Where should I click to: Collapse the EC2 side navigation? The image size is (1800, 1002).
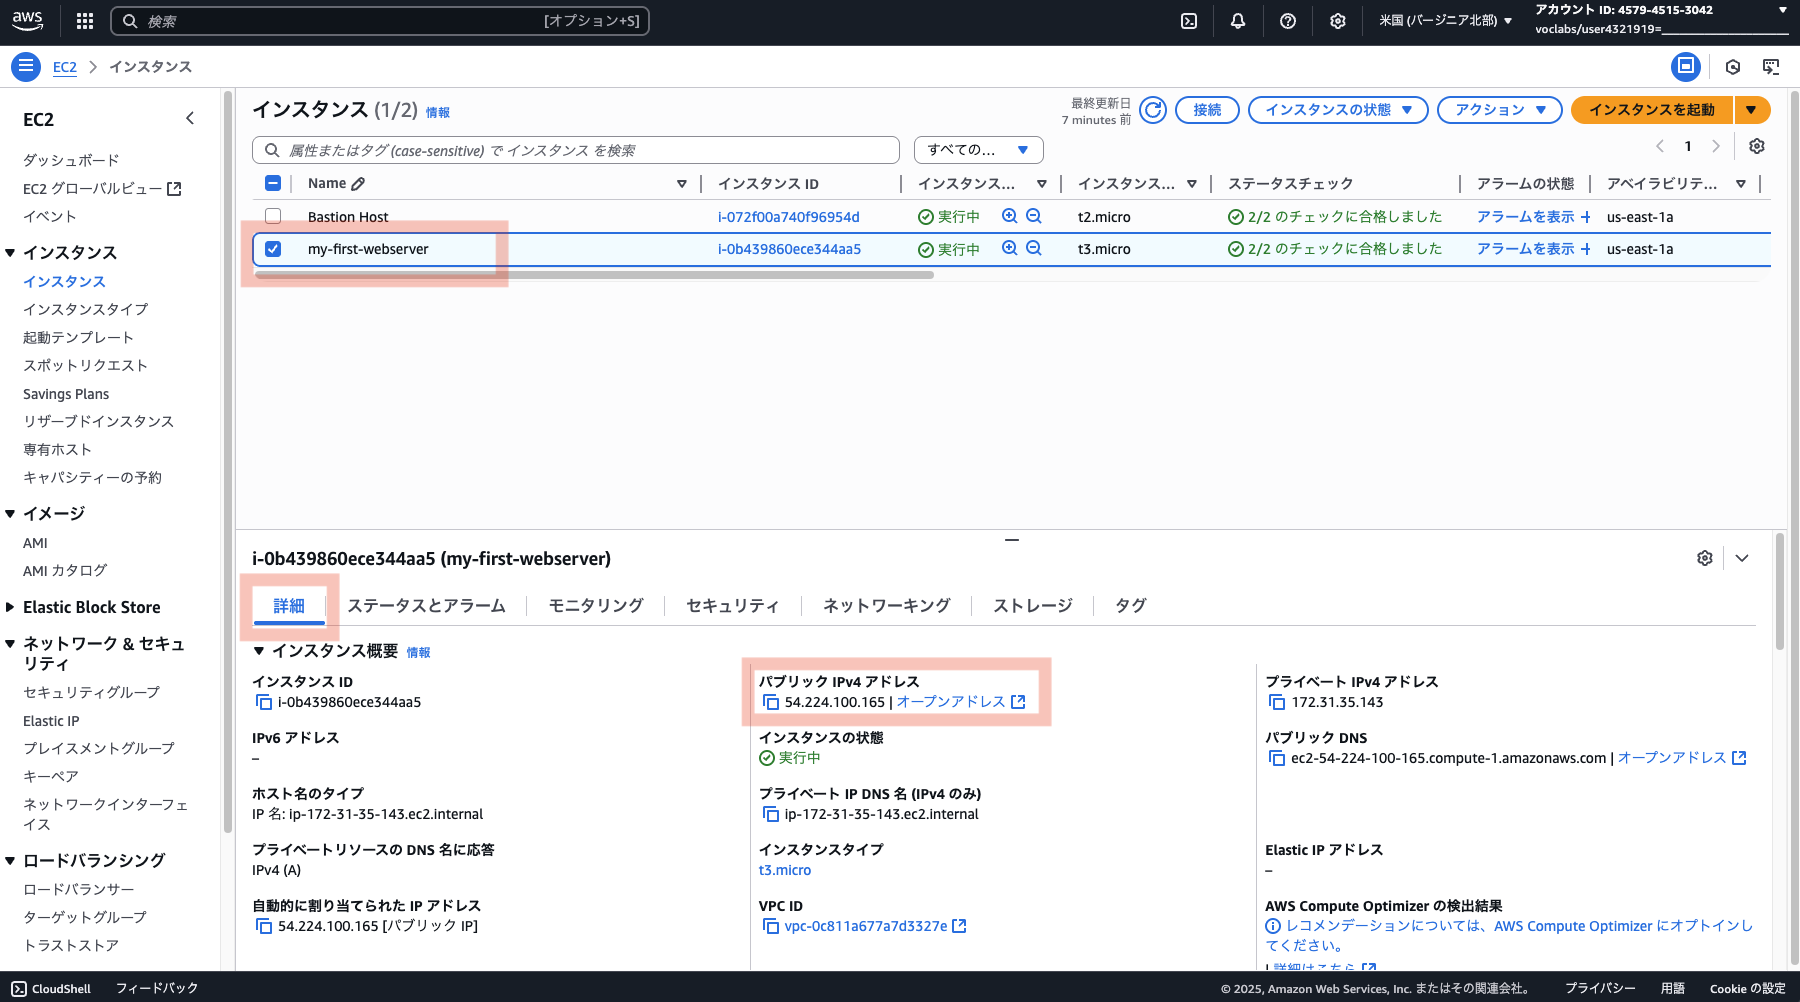[x=190, y=119]
